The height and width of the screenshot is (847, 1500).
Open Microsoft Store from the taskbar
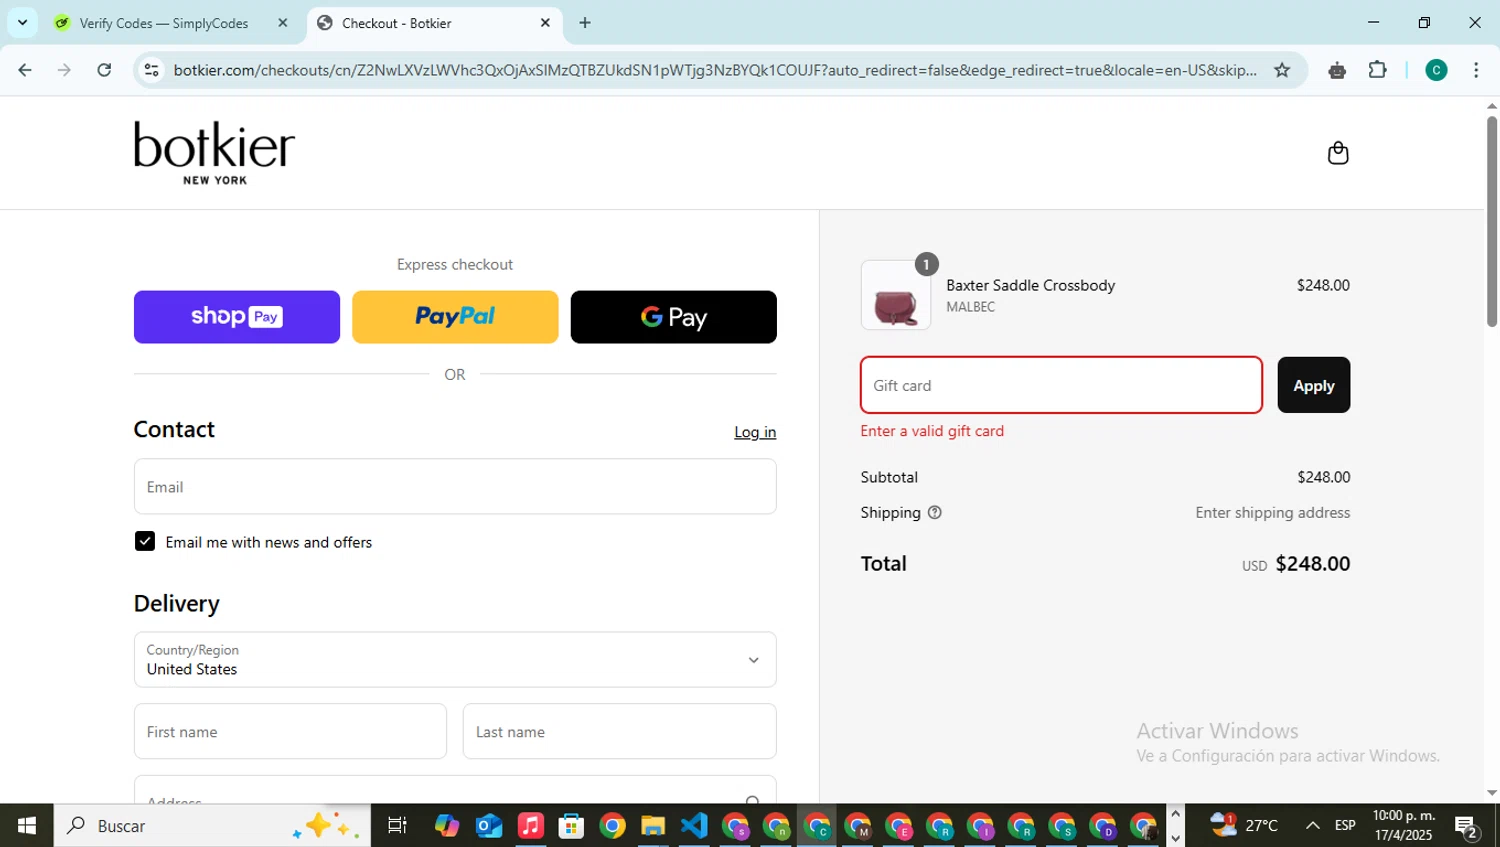(x=571, y=826)
